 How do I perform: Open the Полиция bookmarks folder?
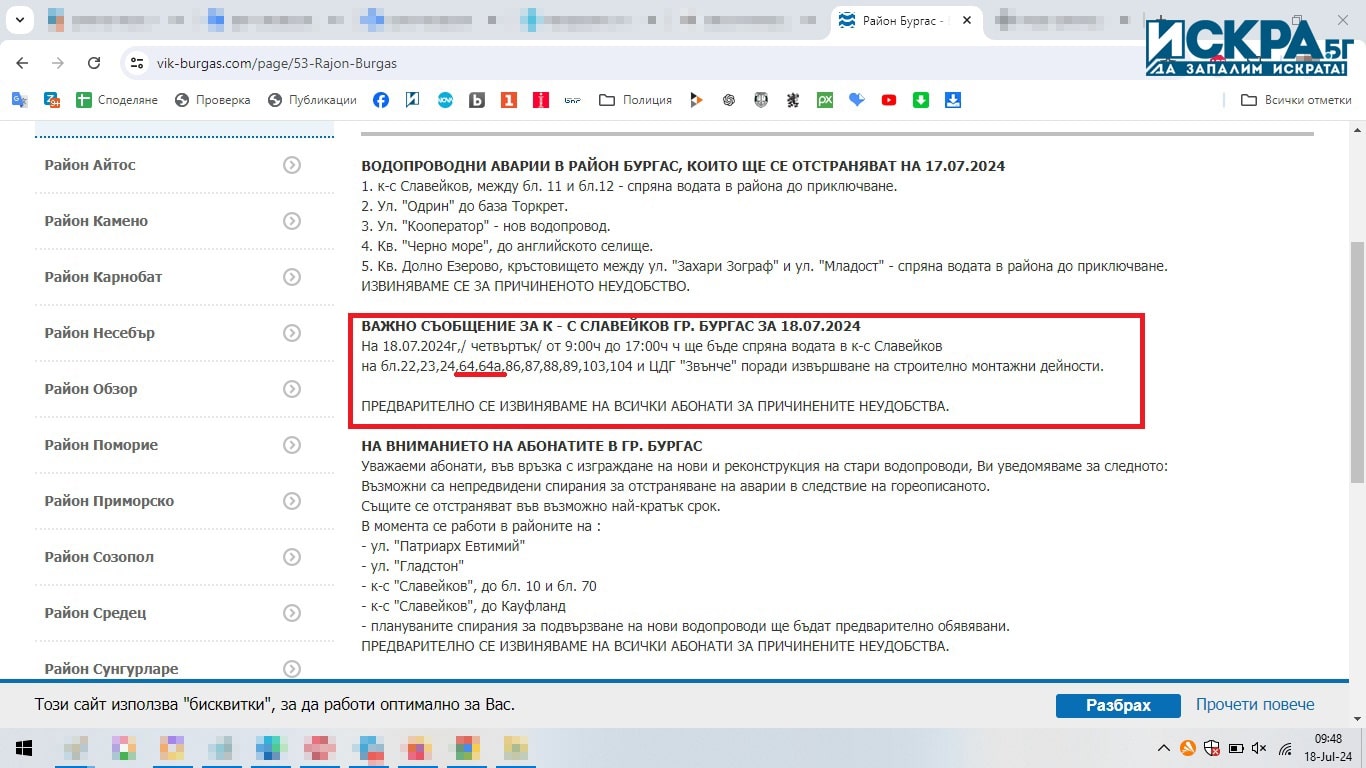tap(635, 100)
